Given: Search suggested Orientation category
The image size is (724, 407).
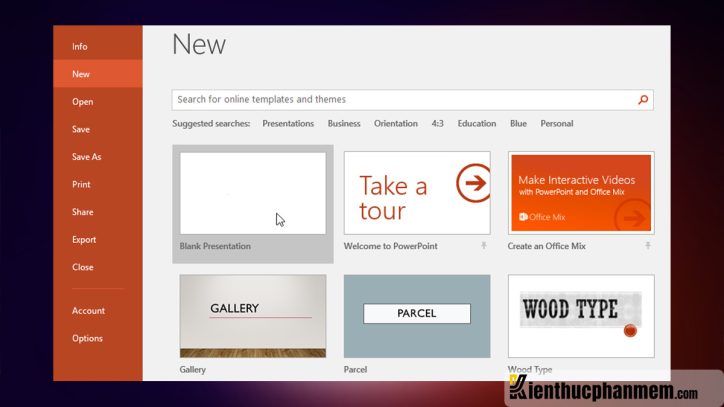Looking at the screenshot, I should point(396,123).
